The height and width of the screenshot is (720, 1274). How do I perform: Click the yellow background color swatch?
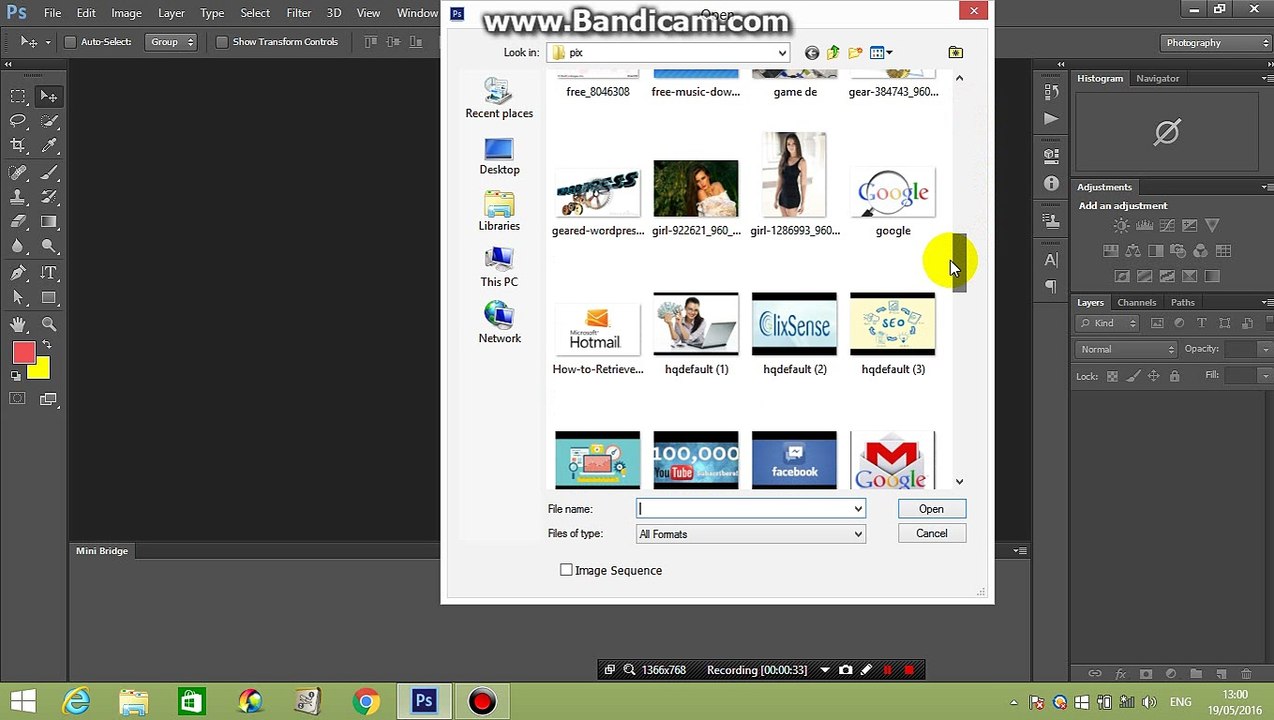pos(40,371)
